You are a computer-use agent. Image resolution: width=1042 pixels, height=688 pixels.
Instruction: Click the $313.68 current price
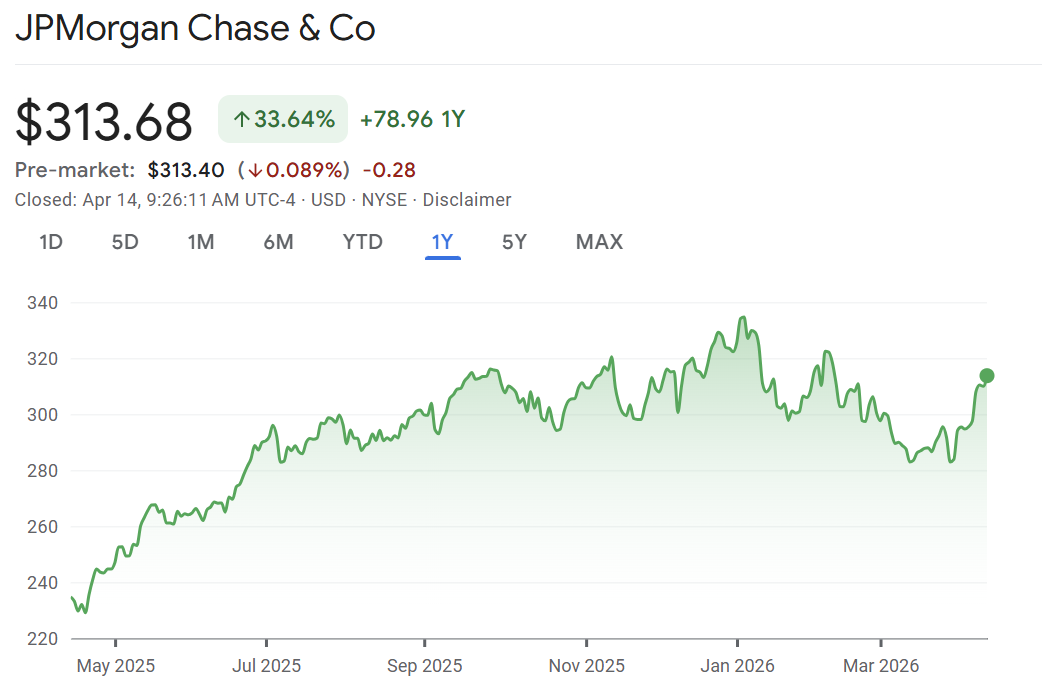(x=104, y=122)
